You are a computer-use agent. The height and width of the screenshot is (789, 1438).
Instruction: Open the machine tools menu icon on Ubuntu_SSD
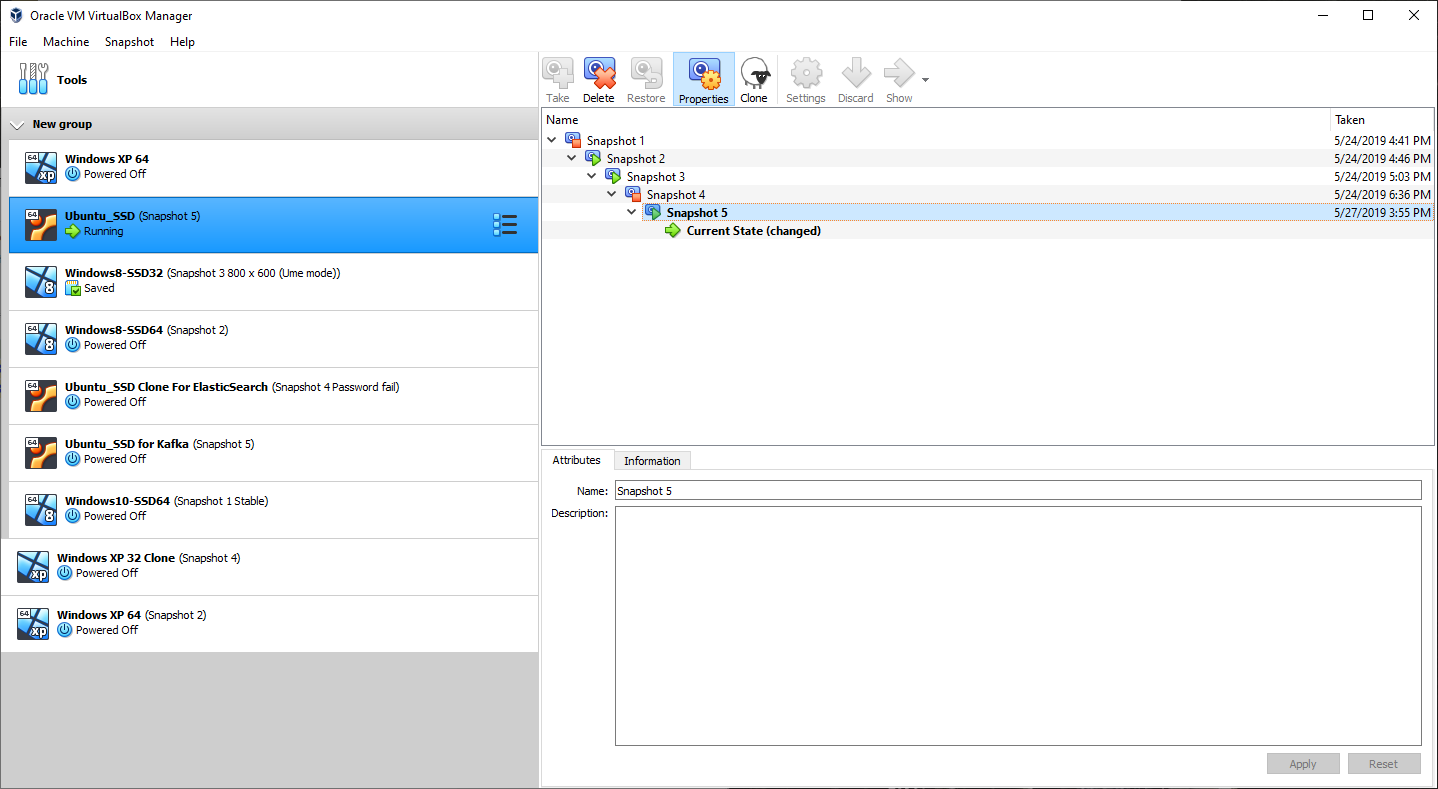coord(505,225)
